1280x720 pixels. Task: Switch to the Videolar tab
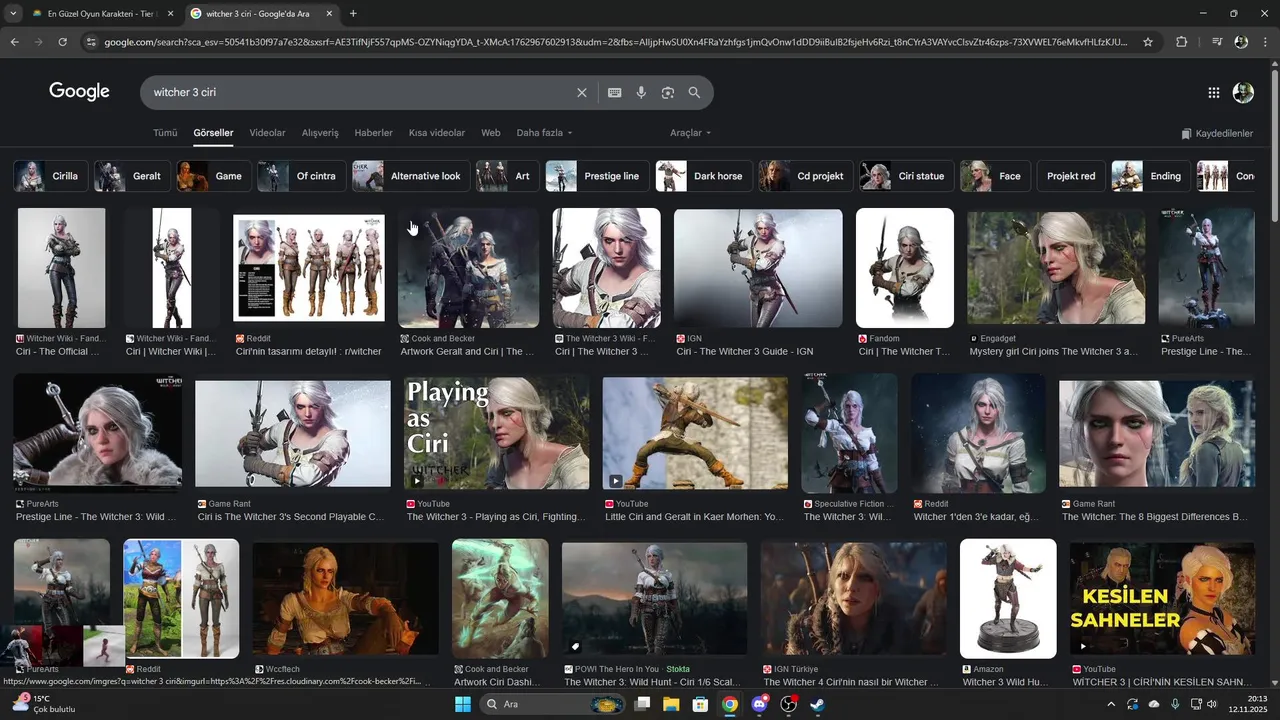pos(267,133)
